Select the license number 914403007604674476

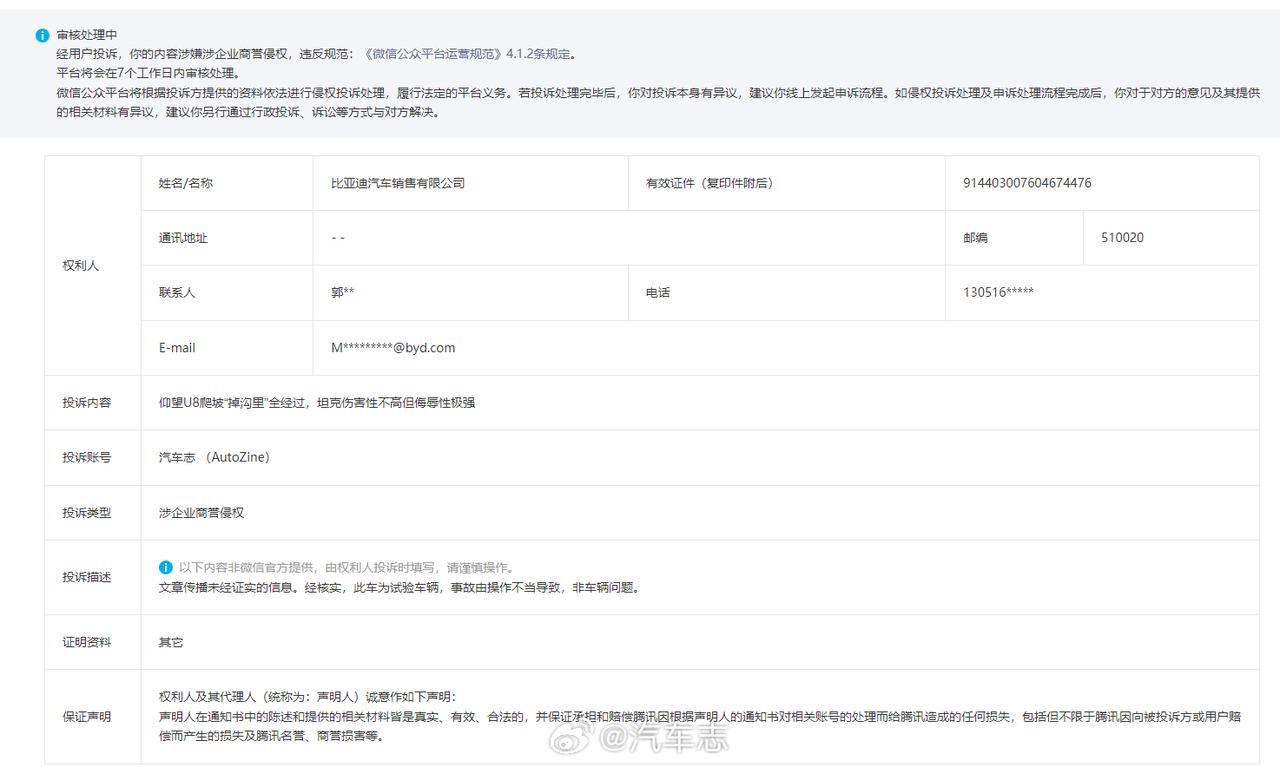pyautogui.click(x=1027, y=183)
